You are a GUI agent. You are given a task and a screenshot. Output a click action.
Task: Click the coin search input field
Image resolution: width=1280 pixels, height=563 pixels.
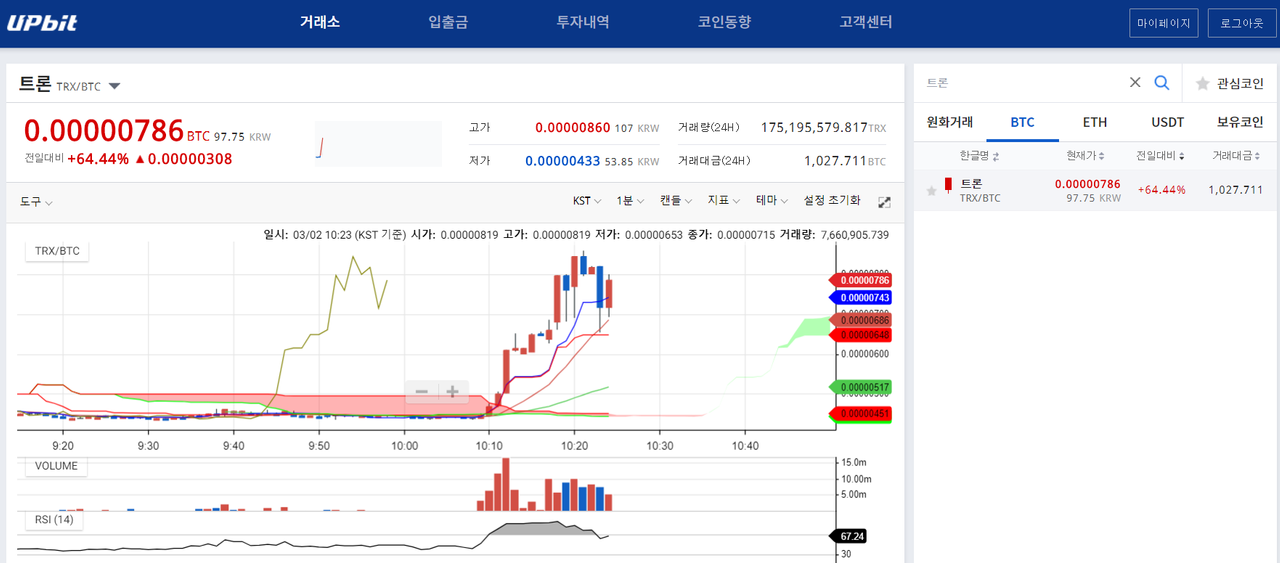[1020, 83]
